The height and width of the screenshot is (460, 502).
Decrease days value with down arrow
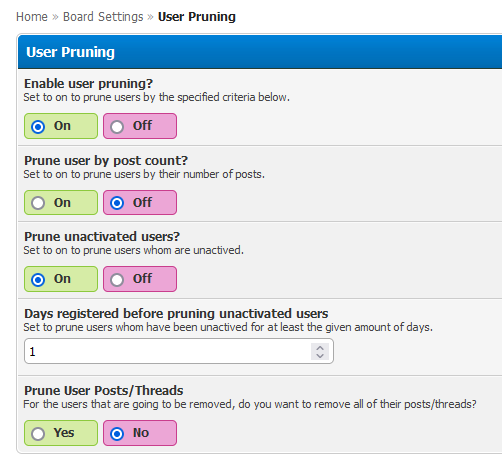(320, 356)
